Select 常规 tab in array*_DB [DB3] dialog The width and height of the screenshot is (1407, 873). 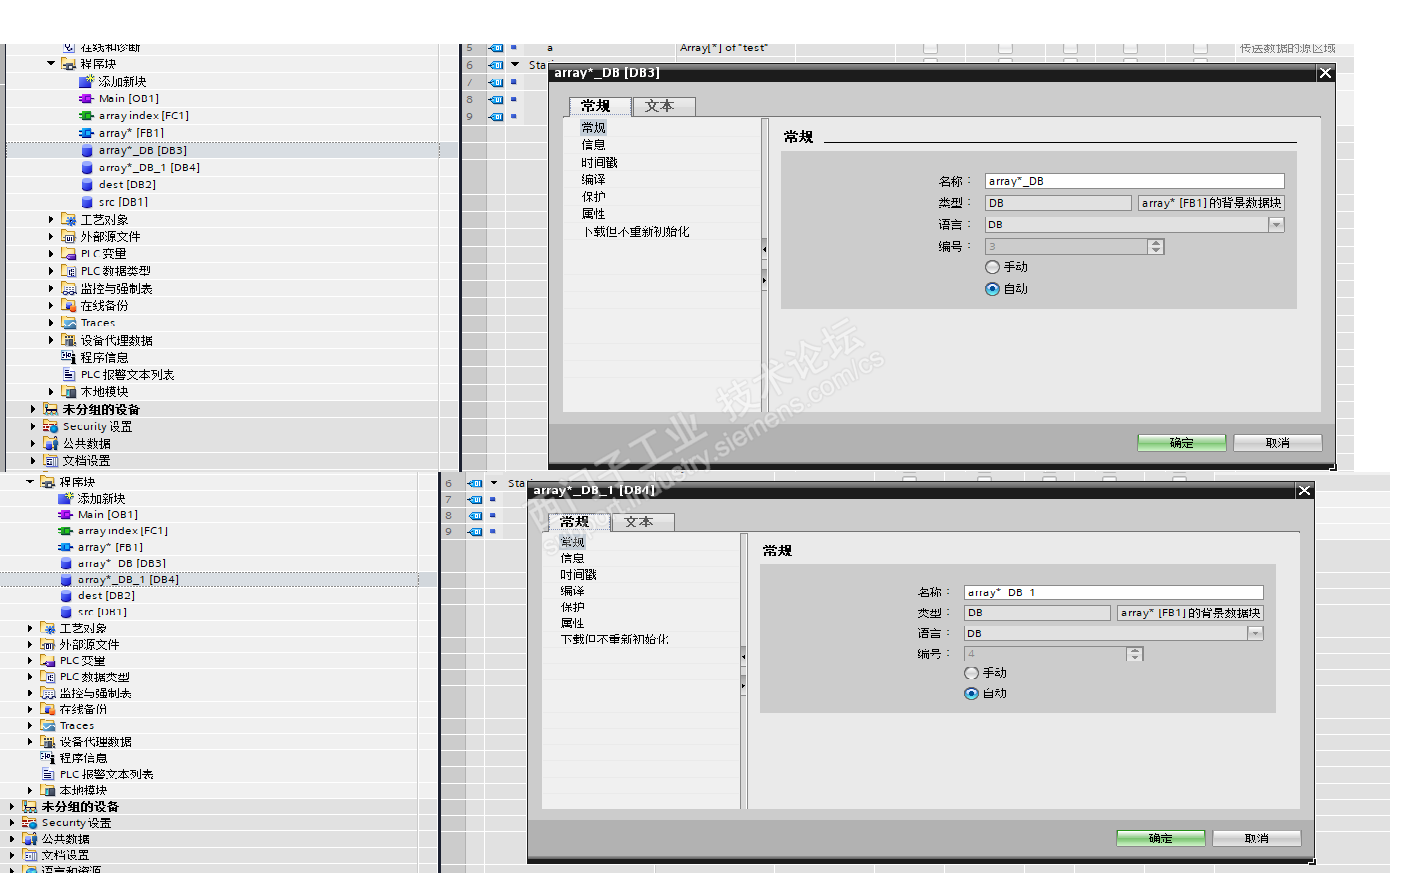pyautogui.click(x=599, y=106)
